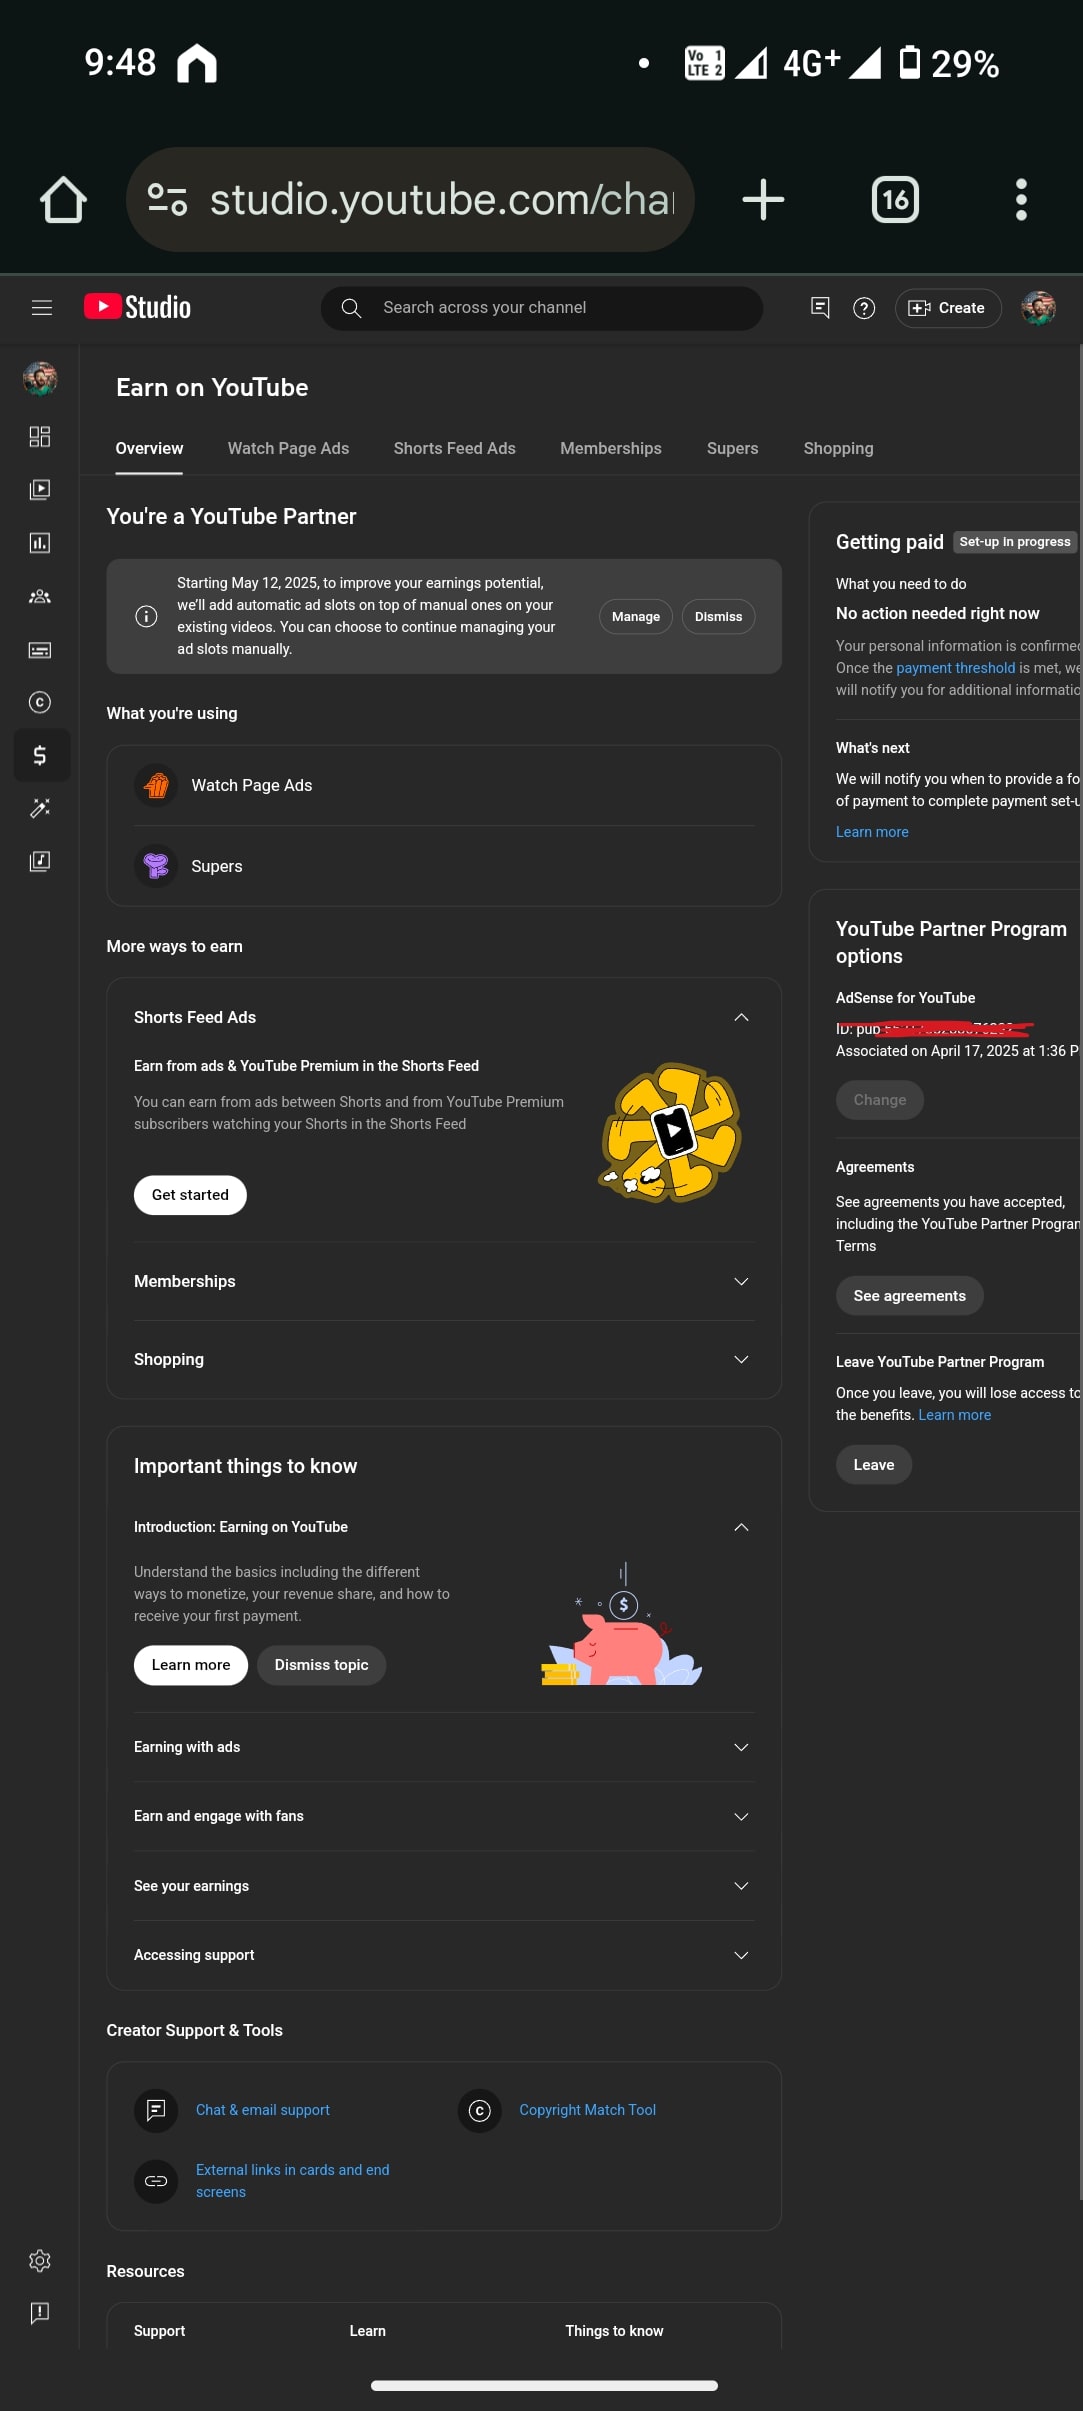Expand the Memberships section chevron
The width and height of the screenshot is (1083, 2411).
741,1281
